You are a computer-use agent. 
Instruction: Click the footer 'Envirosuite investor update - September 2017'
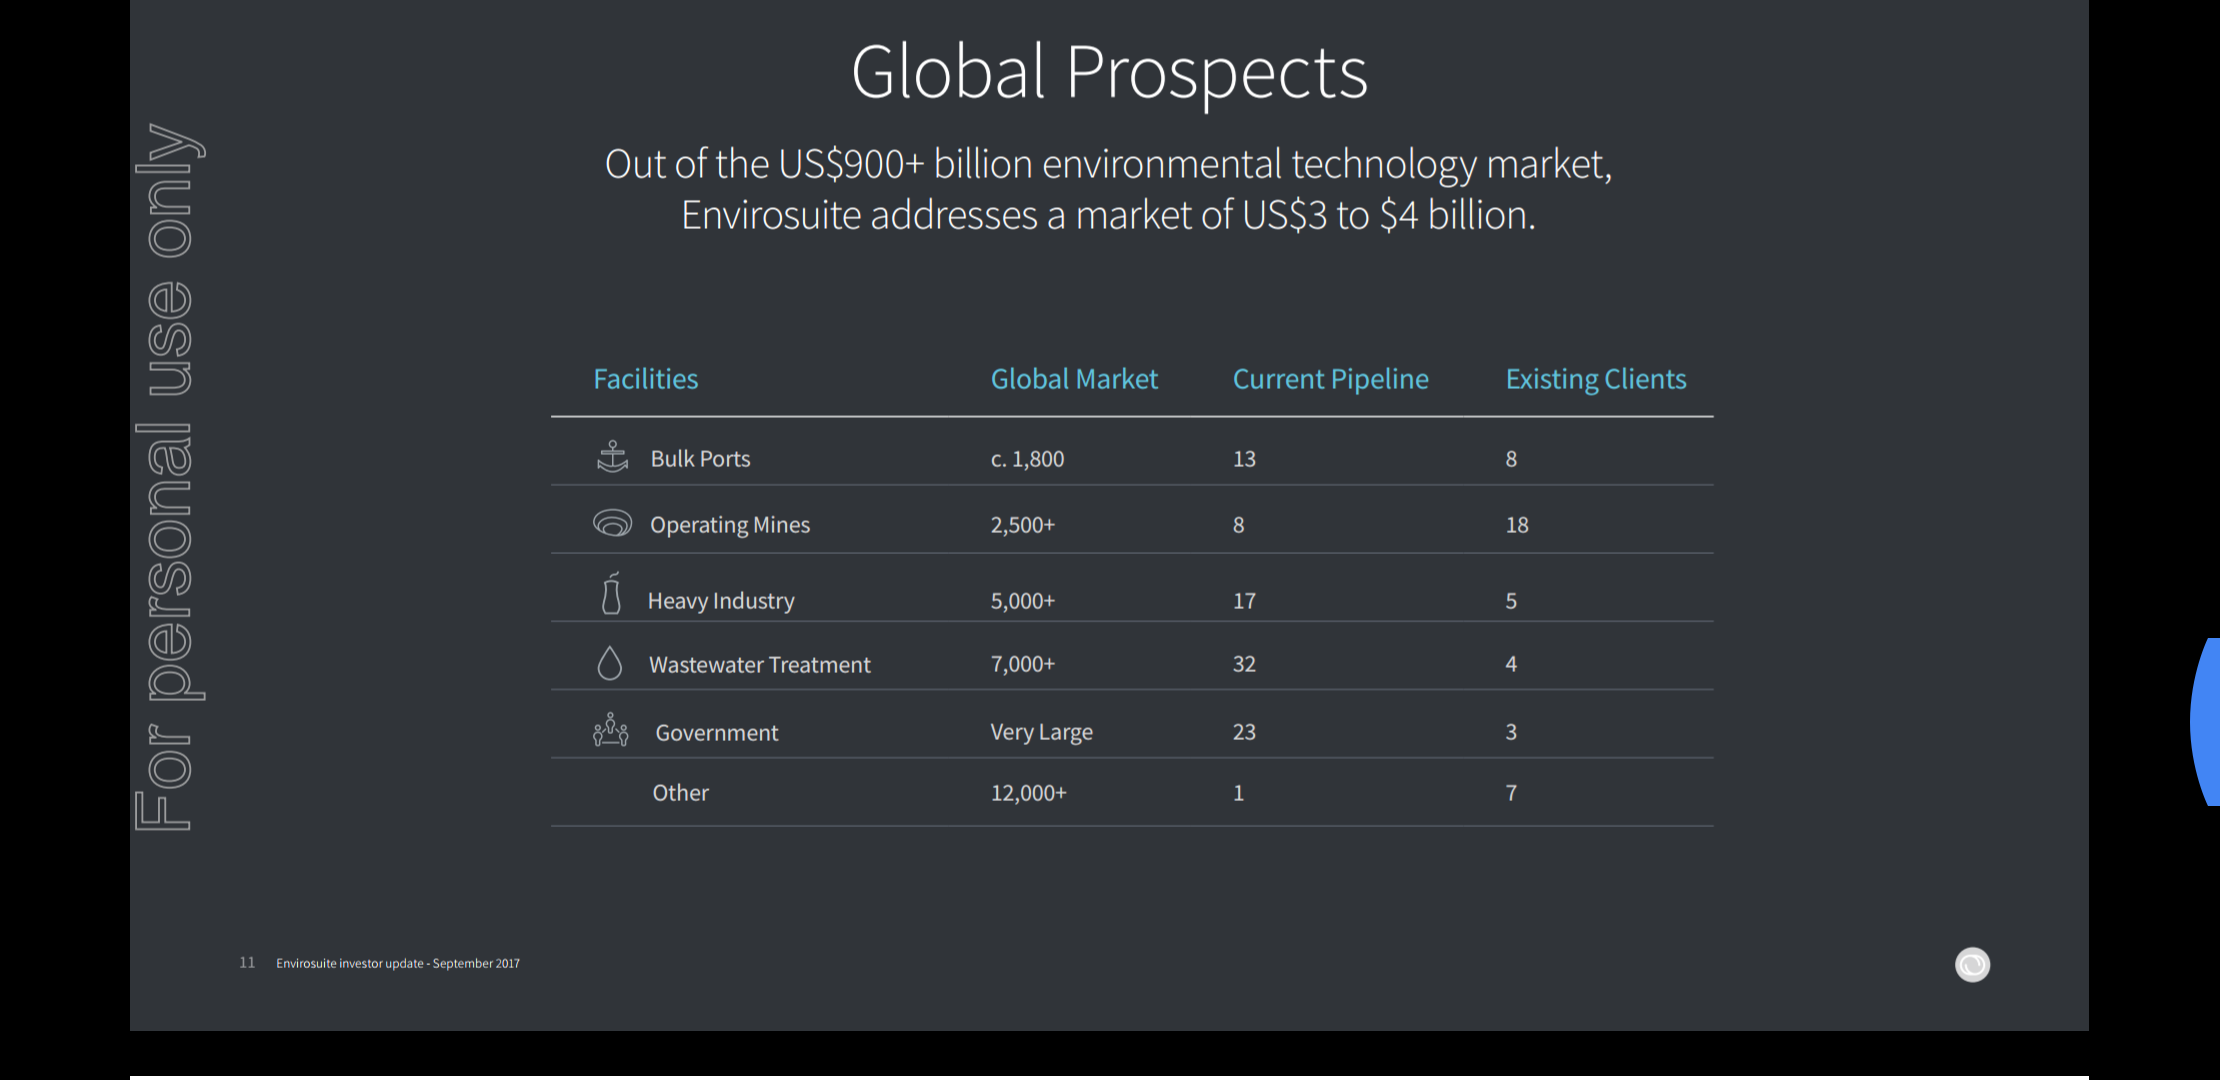tap(398, 963)
